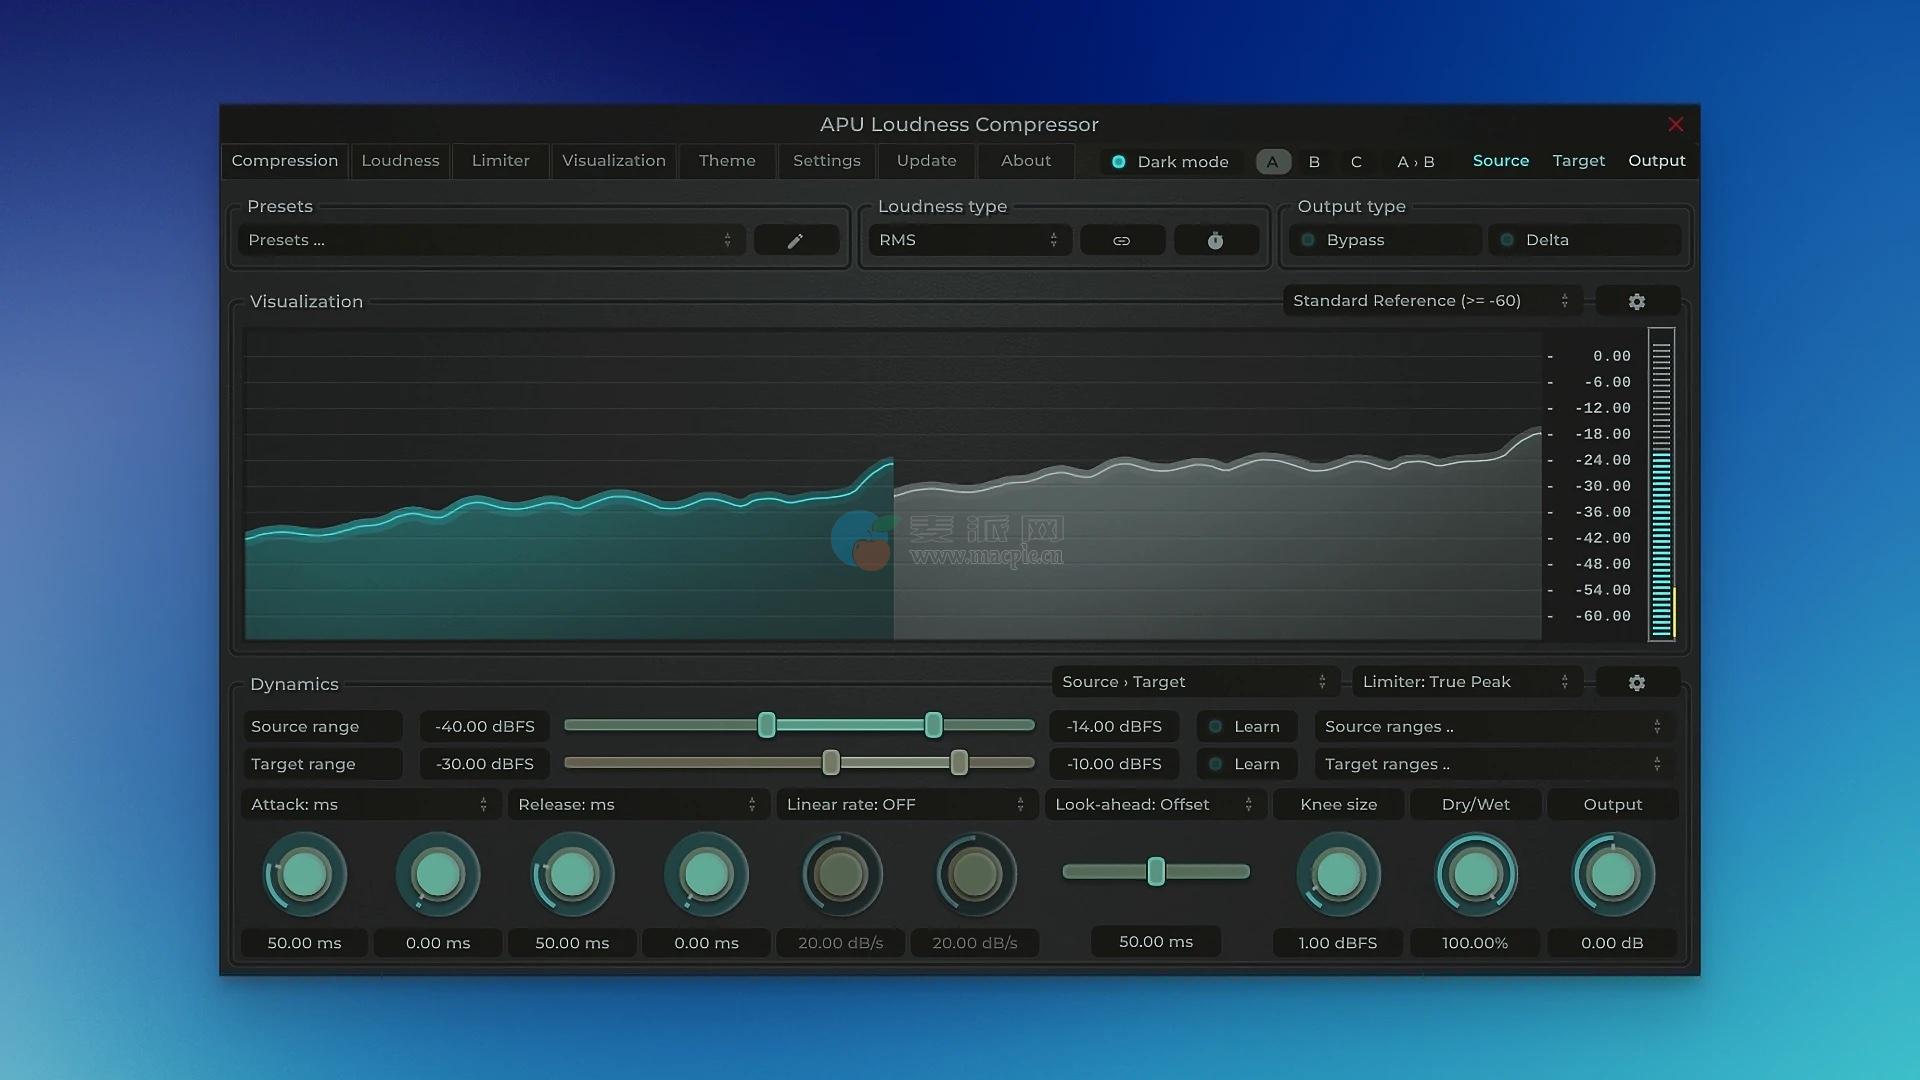Open the Presets dropdown

(x=490, y=240)
